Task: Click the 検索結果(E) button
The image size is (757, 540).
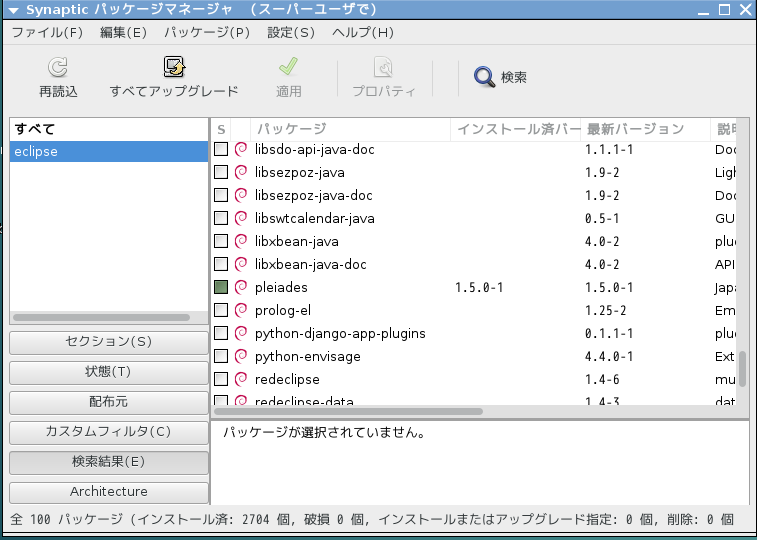Action: coord(109,462)
